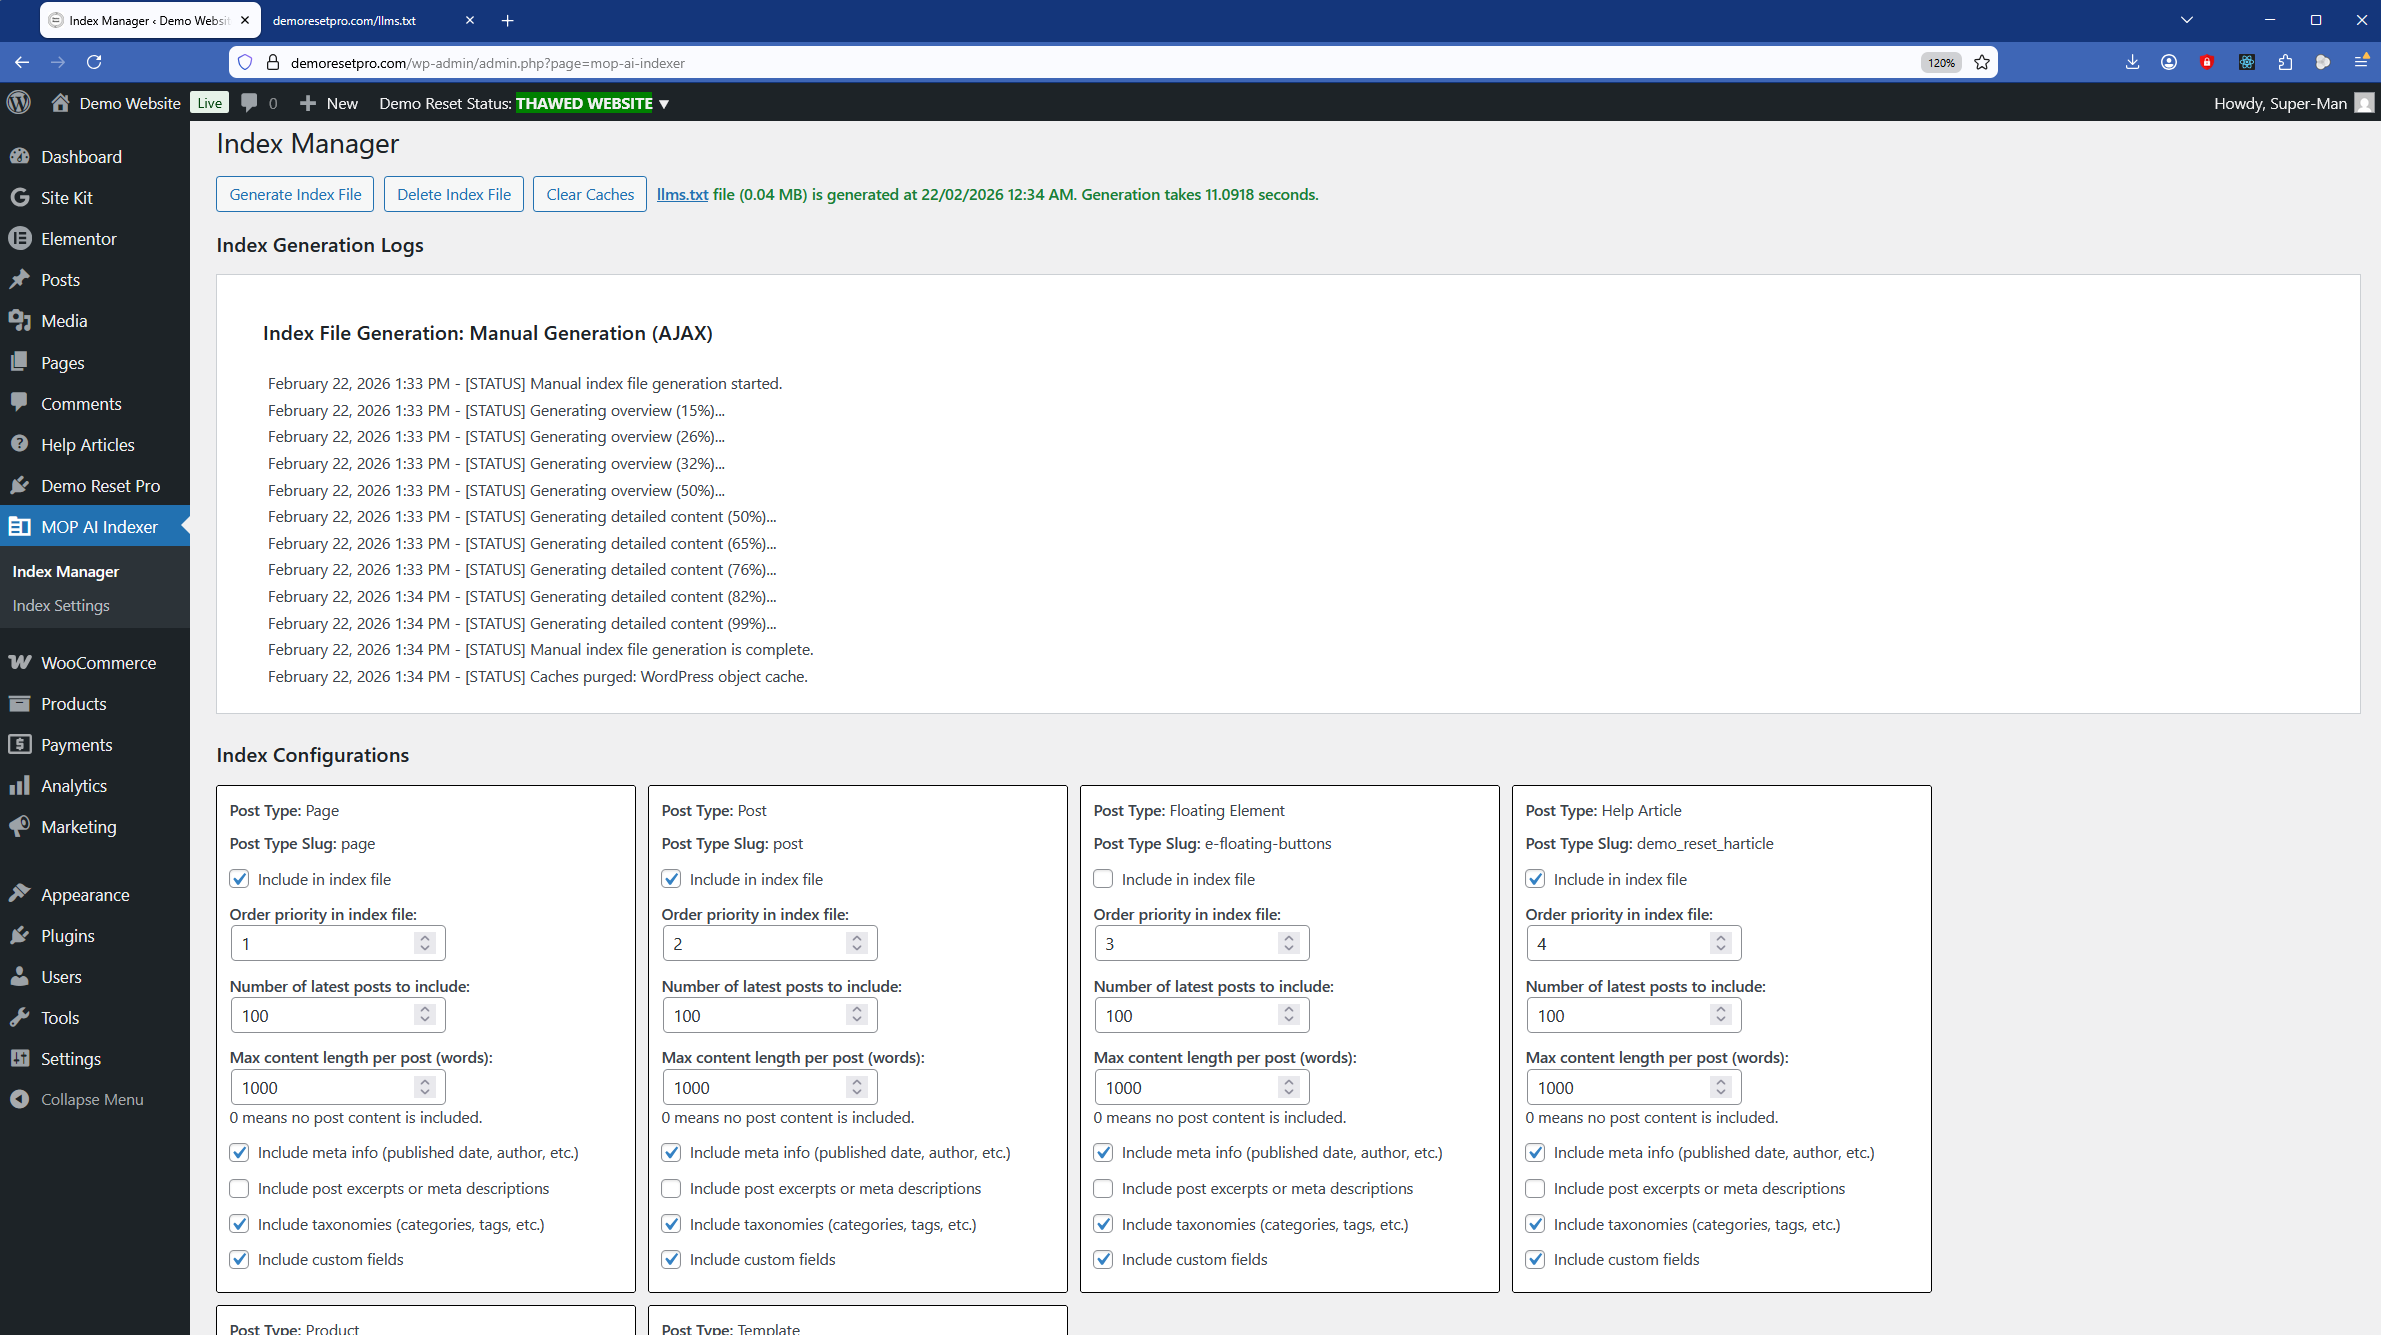Open Index Settings submenu item
Screen dimensions: 2381x1335
tap(60, 605)
